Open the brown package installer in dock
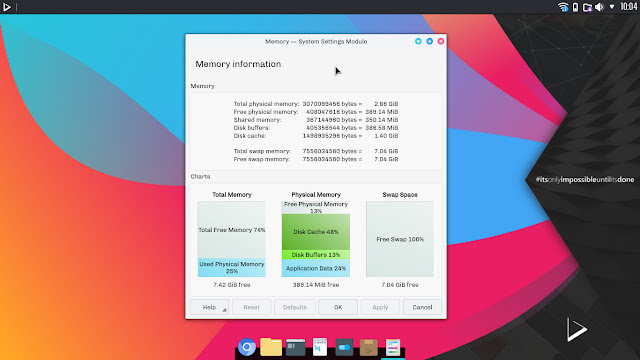 click(368, 347)
